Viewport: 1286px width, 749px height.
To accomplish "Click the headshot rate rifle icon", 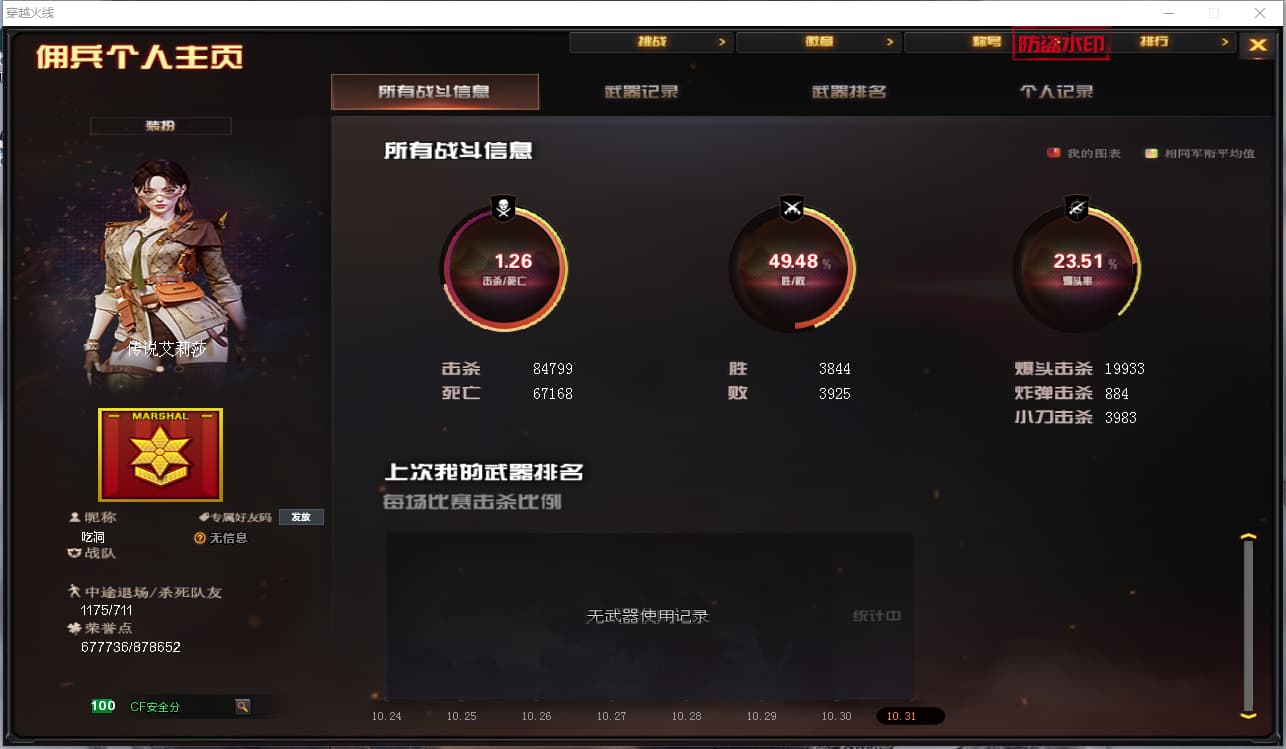I will point(1077,209).
